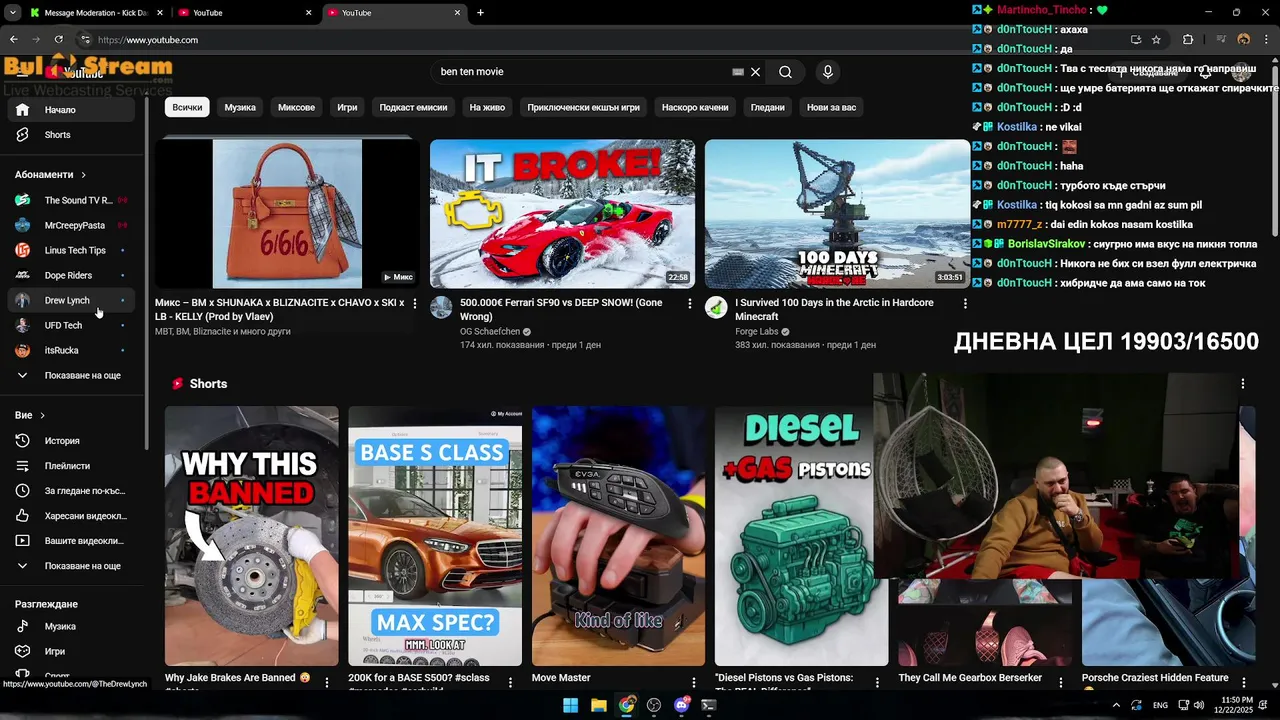The image size is (1280, 720).
Task: Select the На живо filter chip
Action: pyautogui.click(x=487, y=107)
